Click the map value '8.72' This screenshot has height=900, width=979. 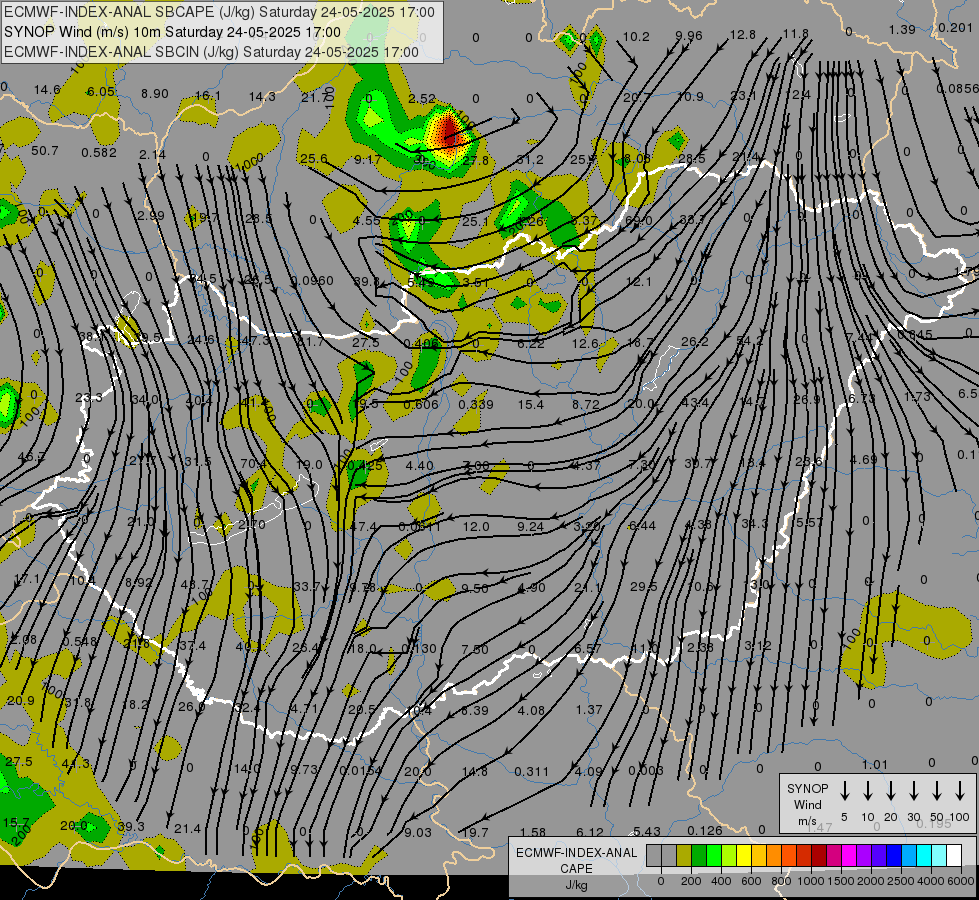click(x=586, y=405)
